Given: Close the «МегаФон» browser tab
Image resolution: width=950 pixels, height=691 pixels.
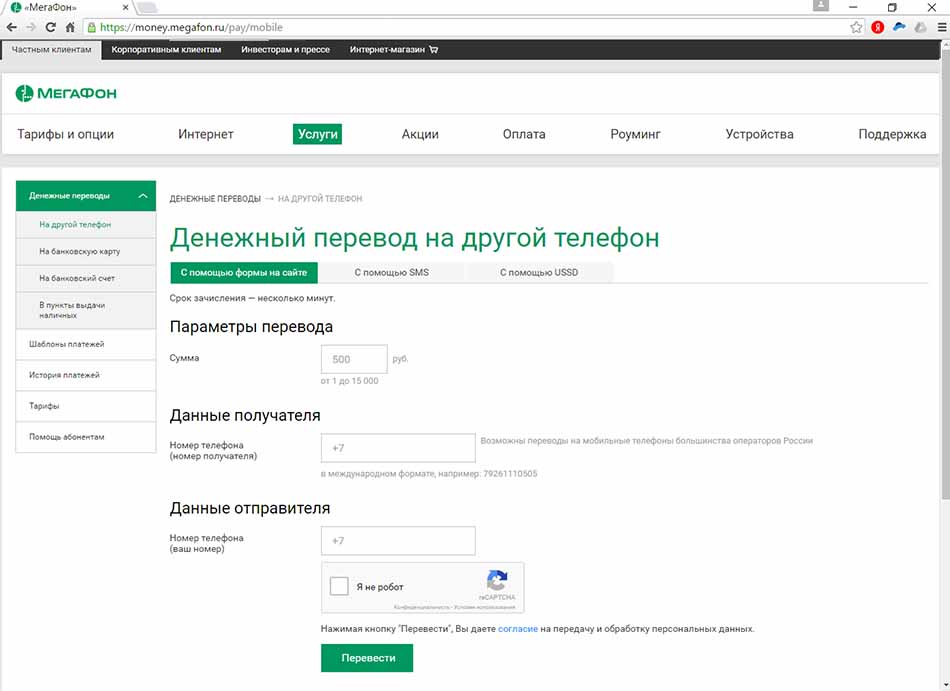Looking at the screenshot, I should tap(125, 8).
